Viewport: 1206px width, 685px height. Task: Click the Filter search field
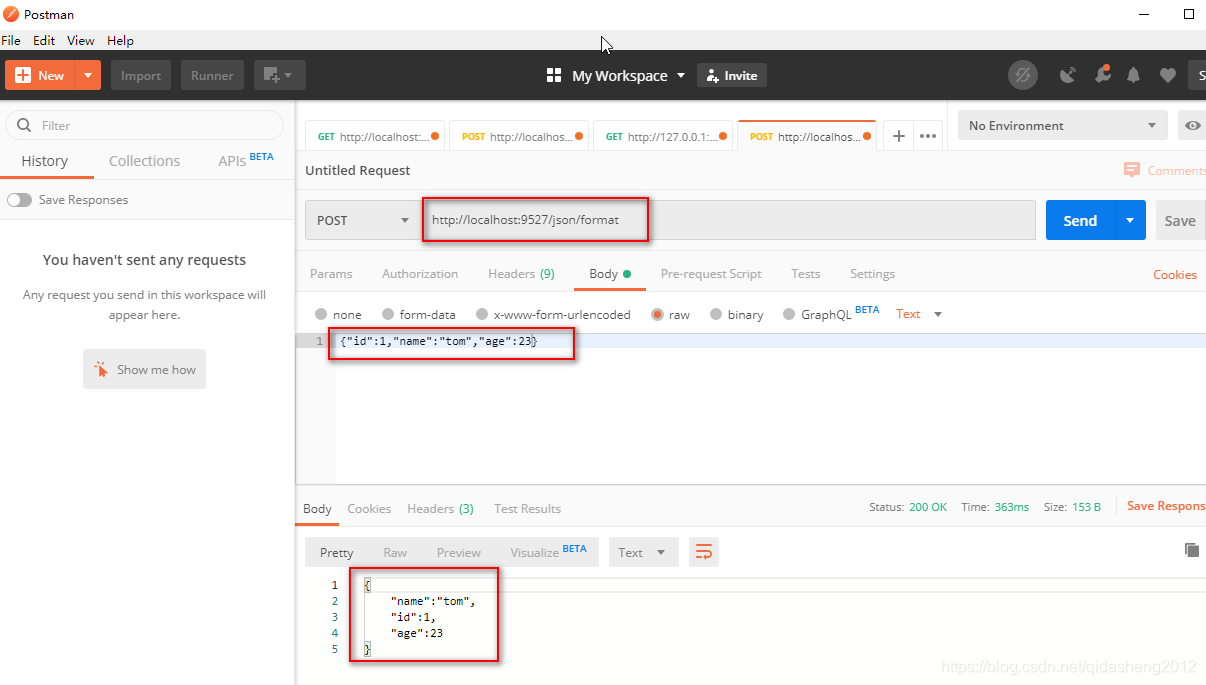pos(145,125)
